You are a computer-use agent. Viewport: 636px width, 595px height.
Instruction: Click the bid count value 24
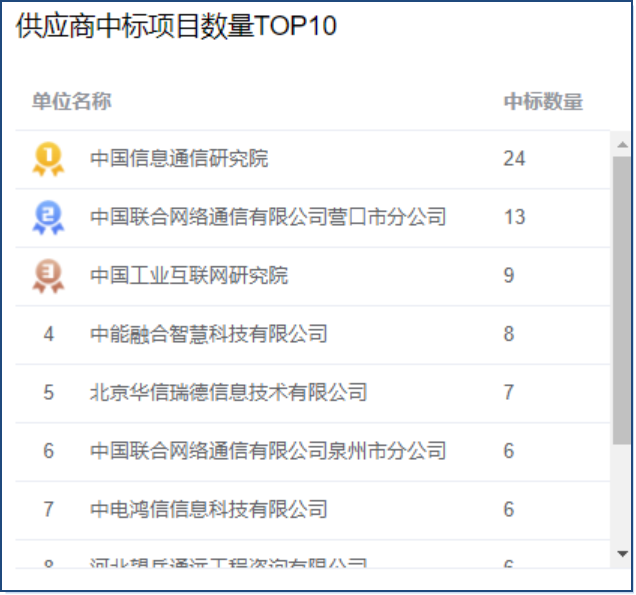tap(514, 159)
